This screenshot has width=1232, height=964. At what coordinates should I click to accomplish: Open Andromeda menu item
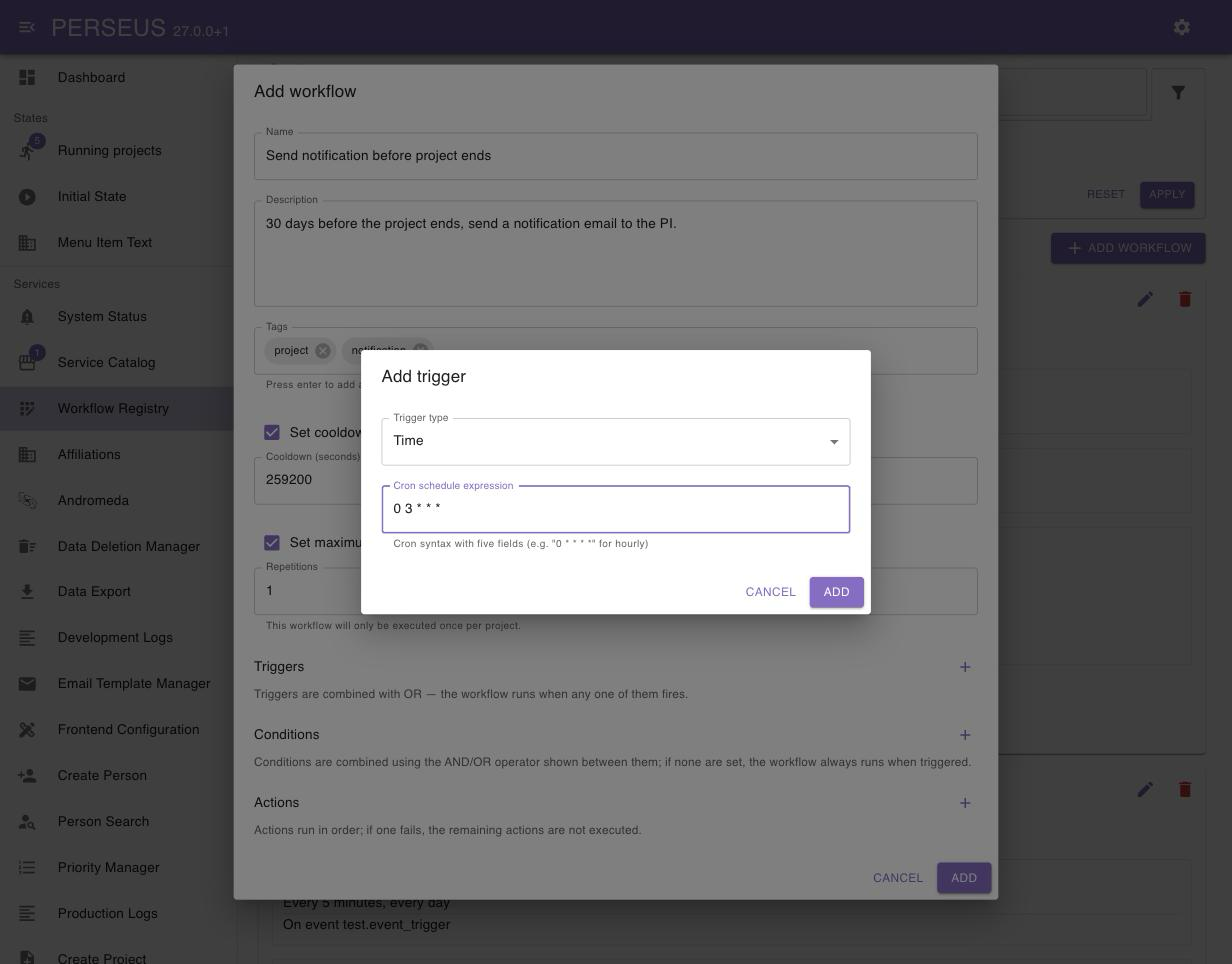tap(116, 501)
